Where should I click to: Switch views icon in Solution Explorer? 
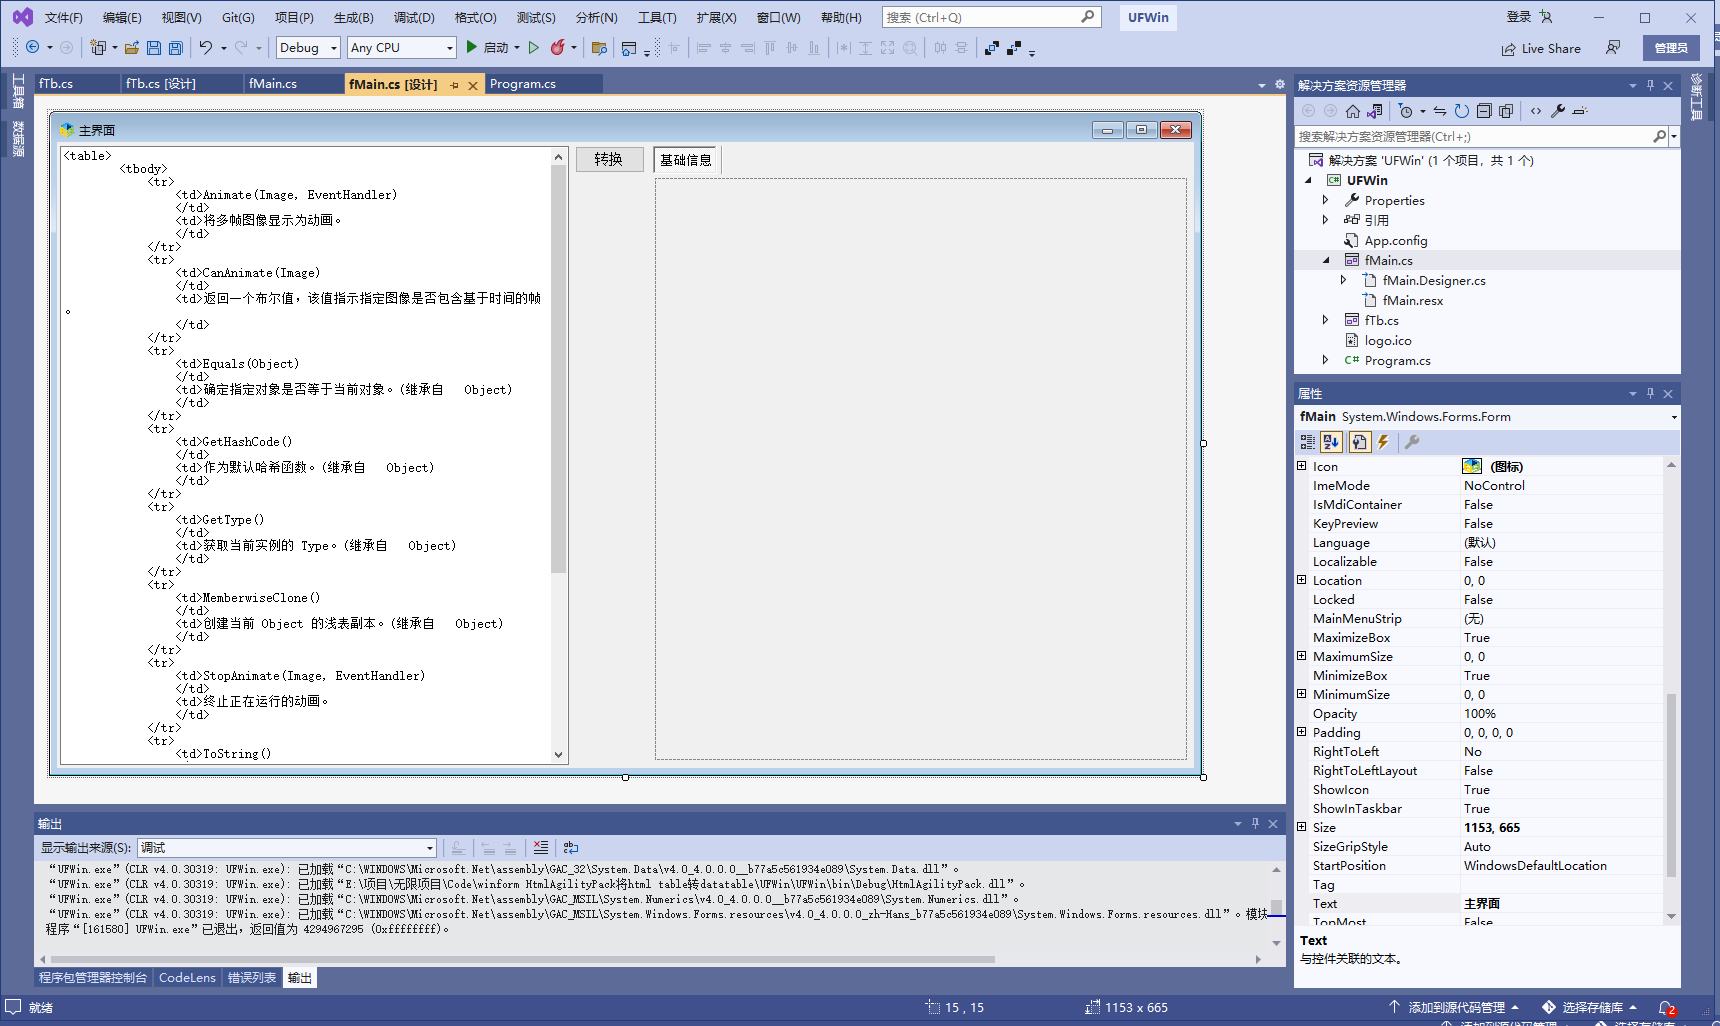tap(1375, 111)
